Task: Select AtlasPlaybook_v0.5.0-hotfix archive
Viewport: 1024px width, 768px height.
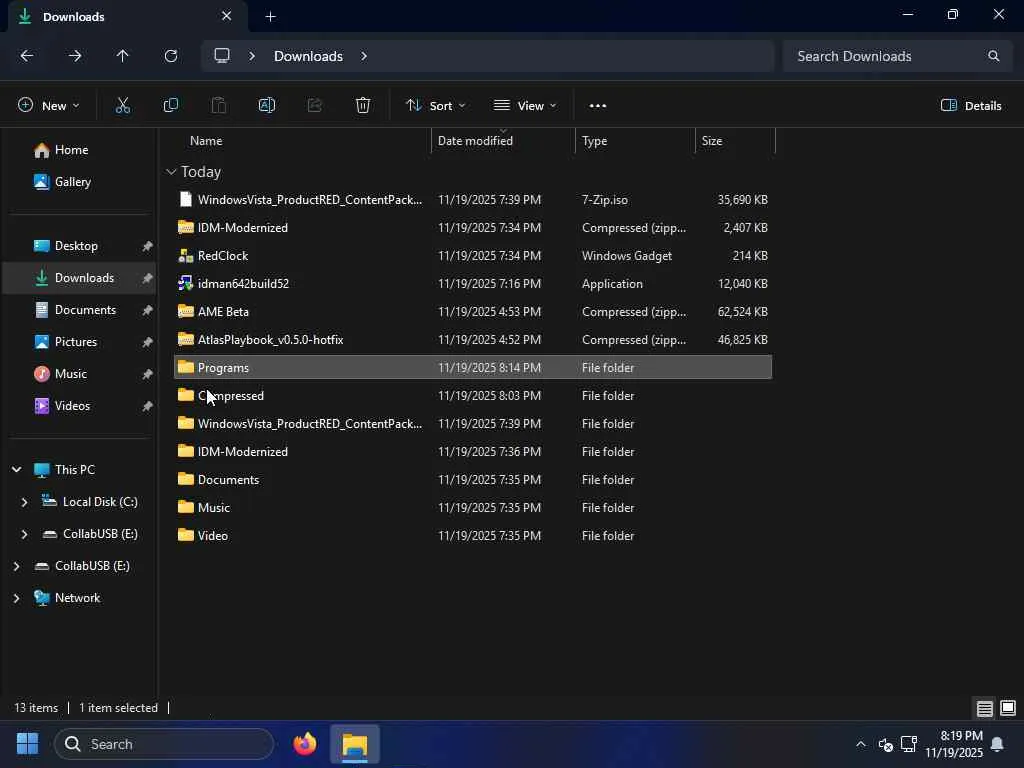Action: (473, 340)
